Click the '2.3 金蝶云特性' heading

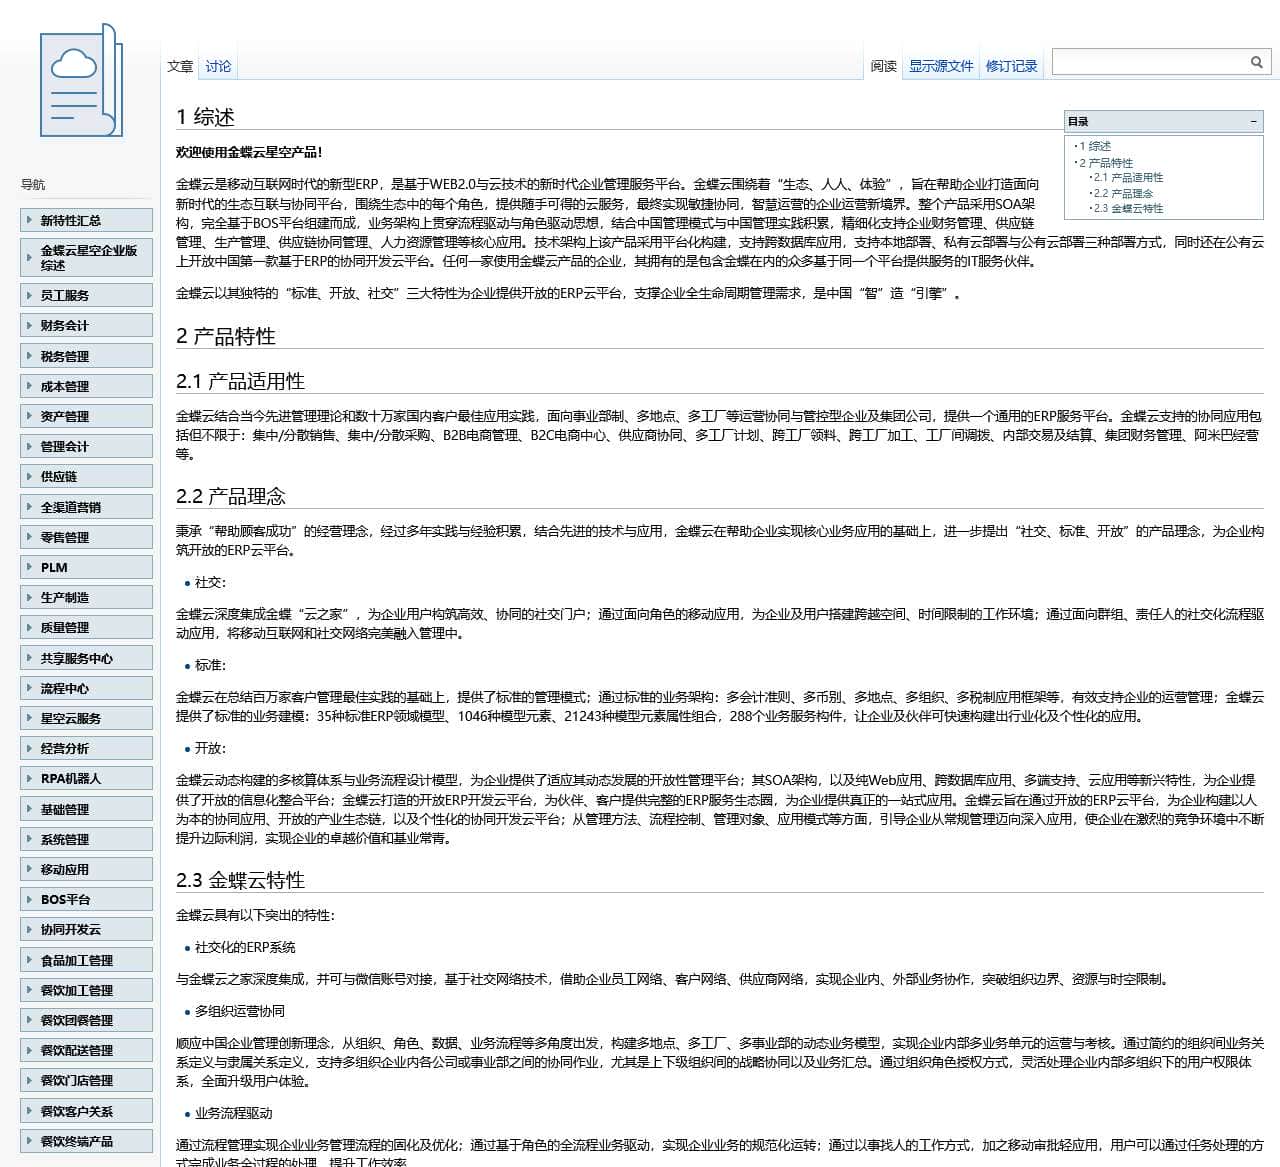(x=240, y=880)
